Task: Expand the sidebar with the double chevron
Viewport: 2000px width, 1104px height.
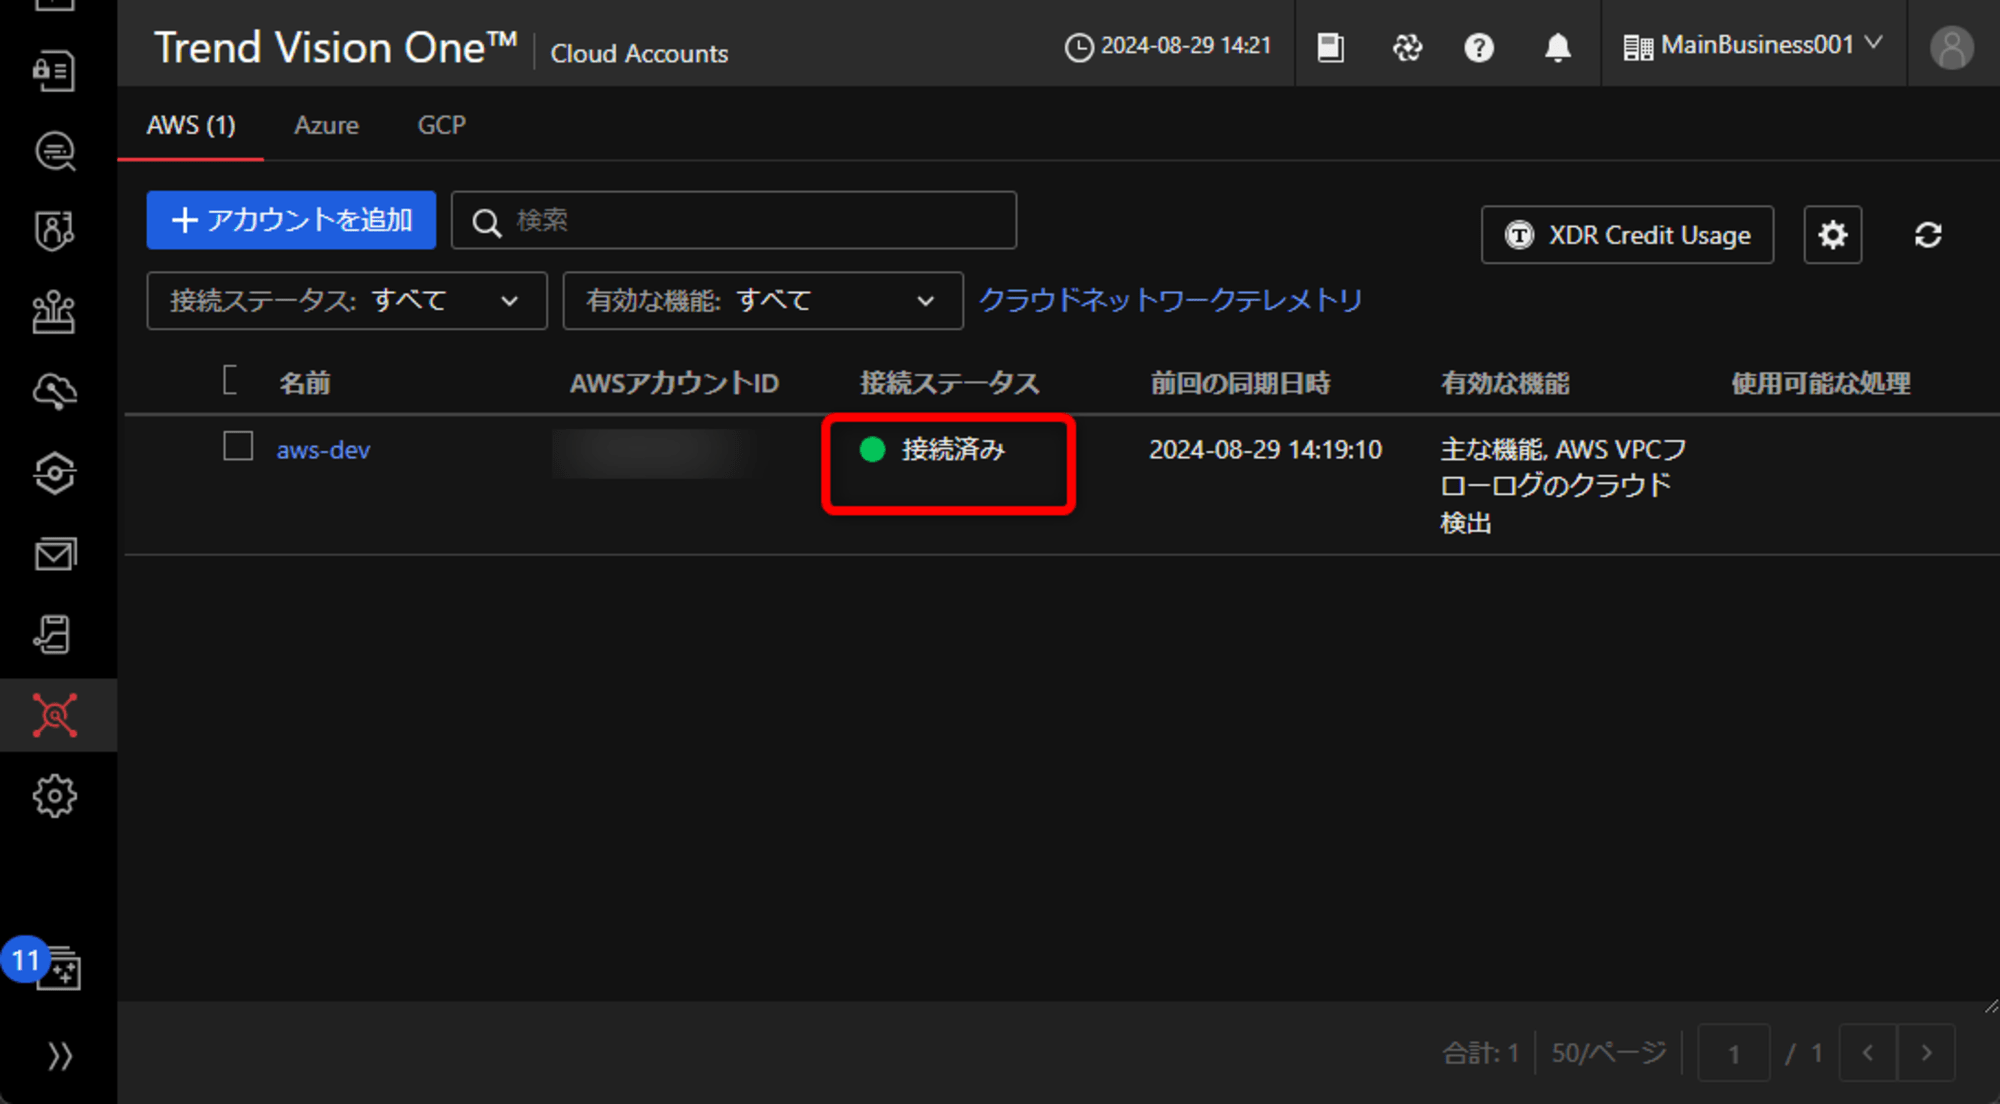Action: coord(60,1055)
